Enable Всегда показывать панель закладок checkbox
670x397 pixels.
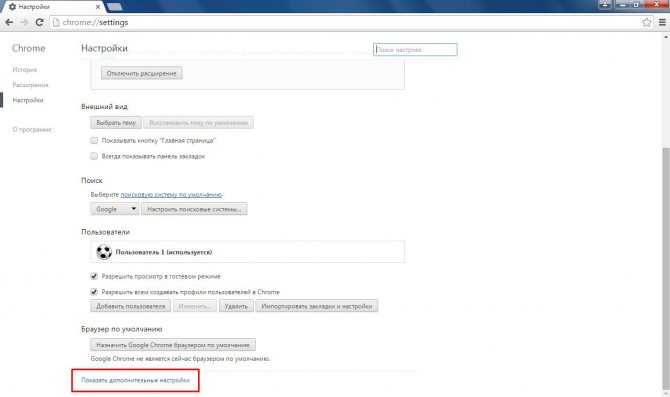[94, 156]
